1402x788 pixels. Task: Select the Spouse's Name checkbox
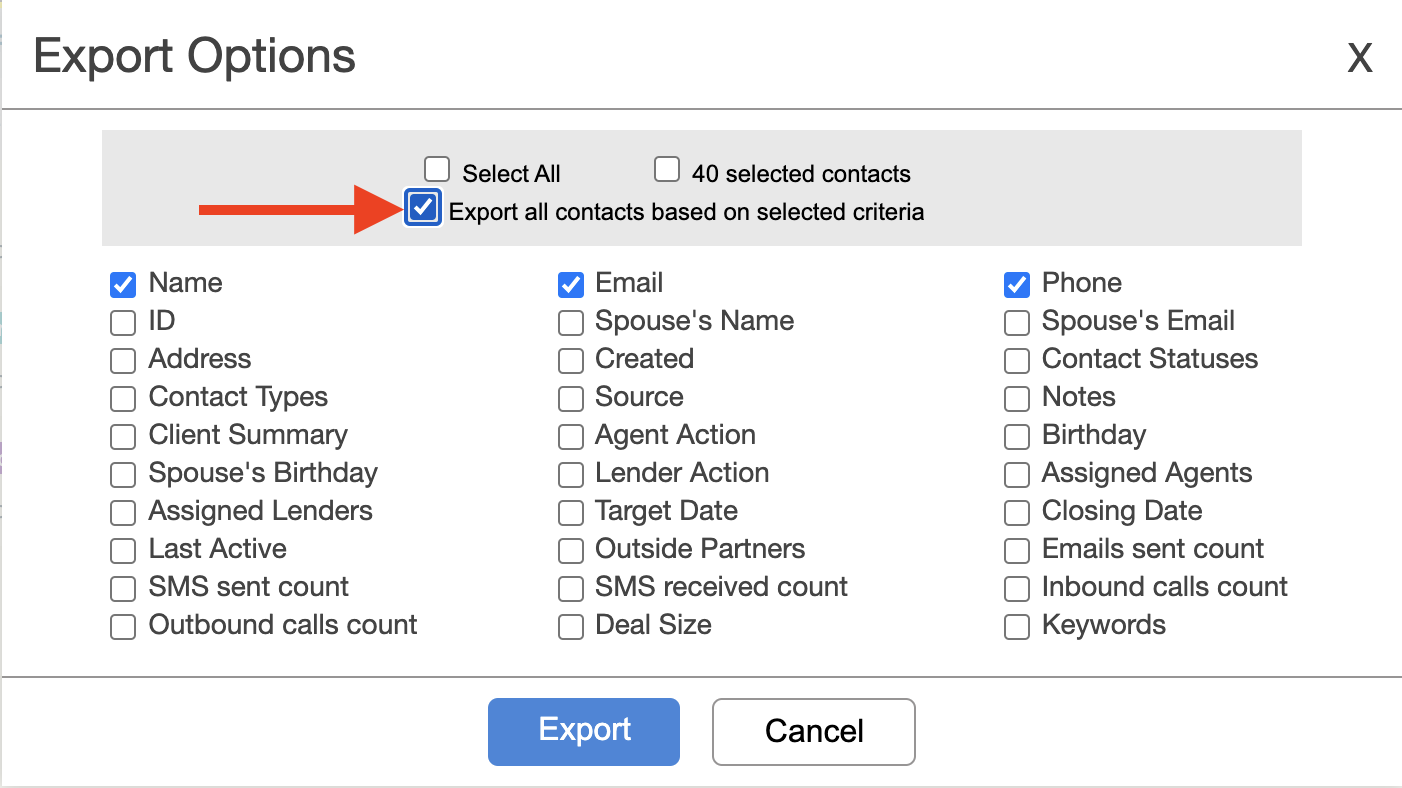point(570,323)
